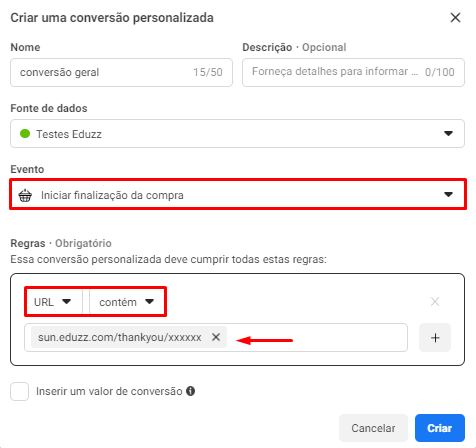Focus the Nome field 'conversão geral'
Image resolution: width=476 pixels, height=448 pixels.
click(x=121, y=72)
